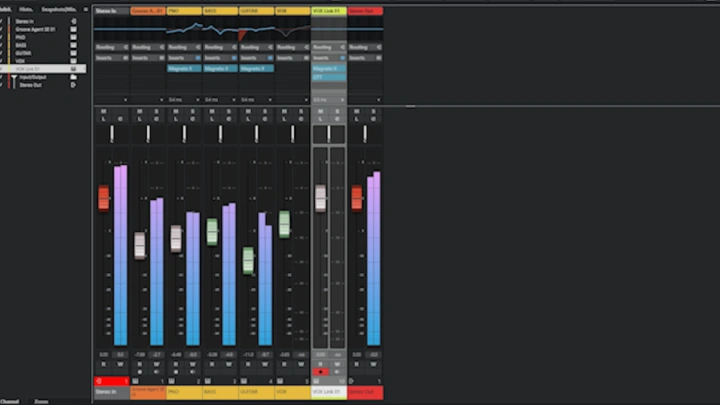Viewport: 720px width, 405px height.
Task: Click Inserts header on VOX channel
Action: coord(292,58)
